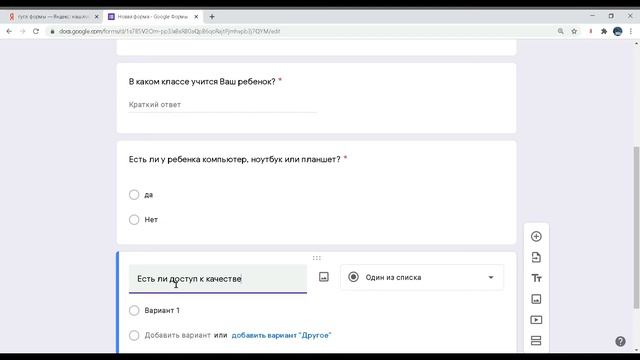The width and height of the screenshot is (640, 360).
Task: Click the 'добавить вариант "Другое"' link
Action: pos(281,335)
